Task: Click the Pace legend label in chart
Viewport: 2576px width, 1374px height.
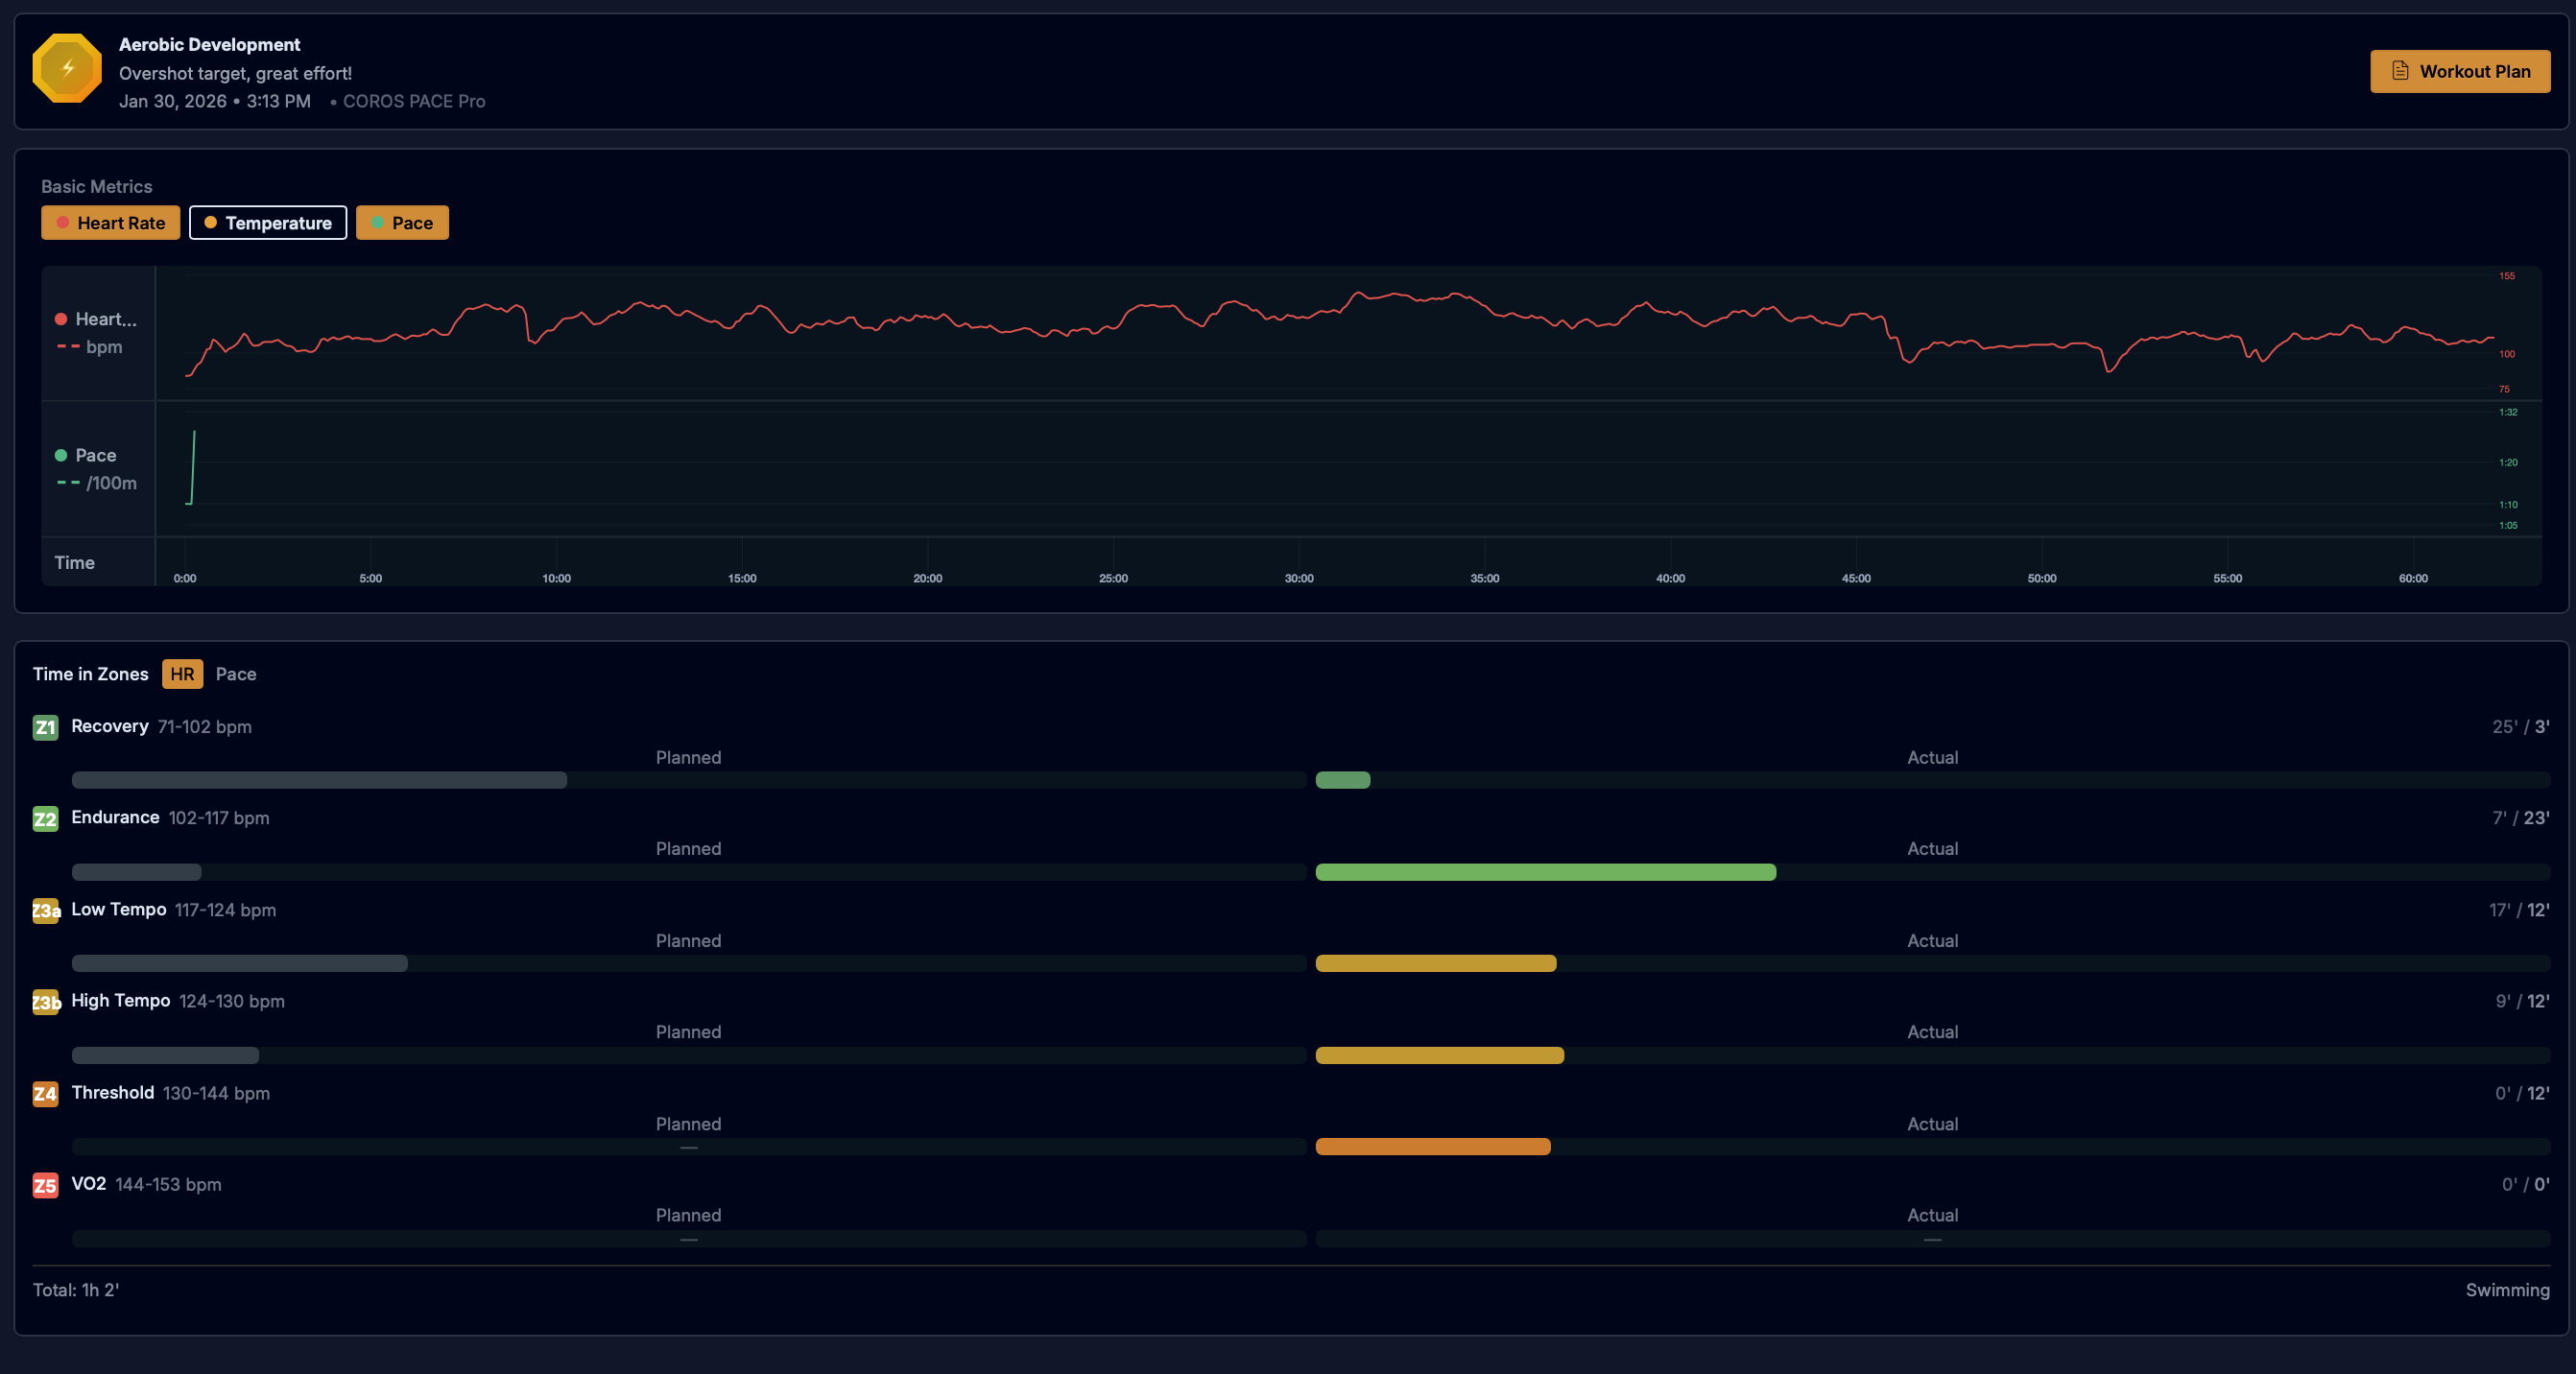Action: tap(95, 455)
